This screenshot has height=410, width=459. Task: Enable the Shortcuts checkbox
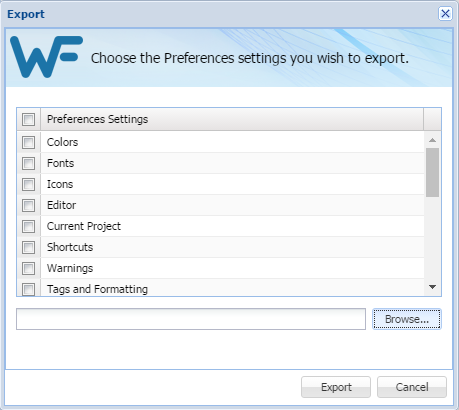tap(28, 247)
